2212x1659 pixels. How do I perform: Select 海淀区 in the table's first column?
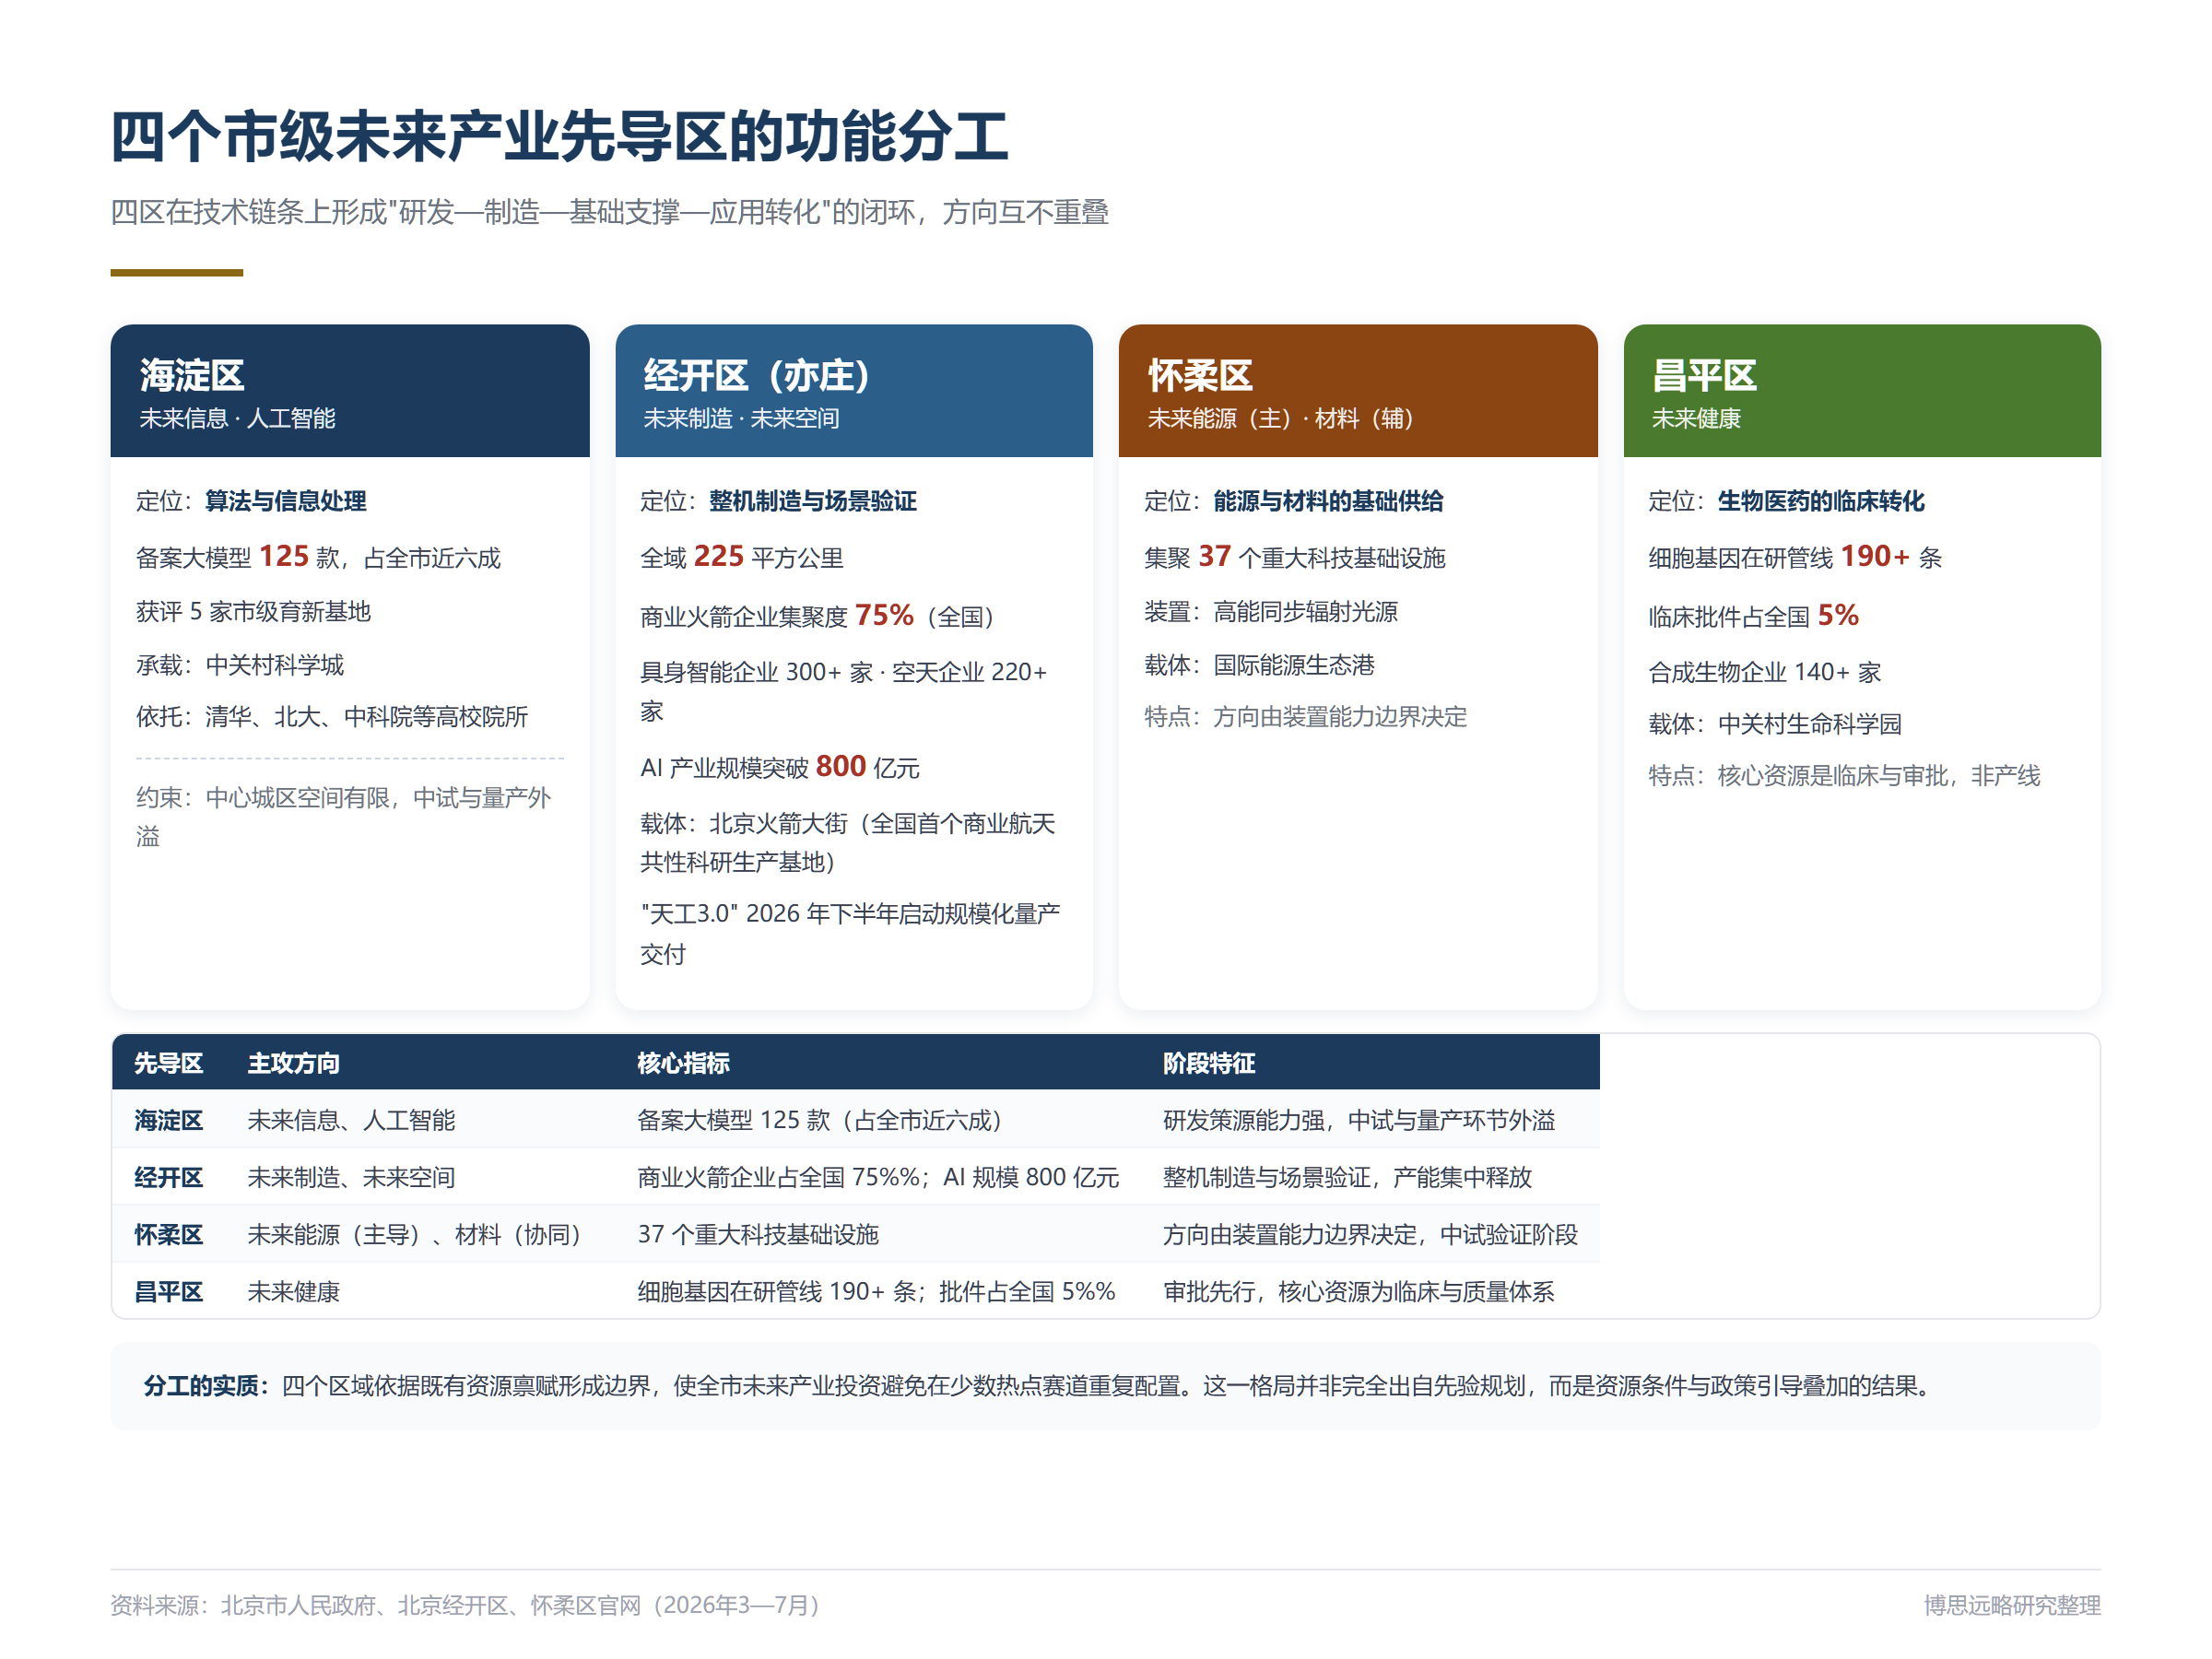pos(169,1120)
